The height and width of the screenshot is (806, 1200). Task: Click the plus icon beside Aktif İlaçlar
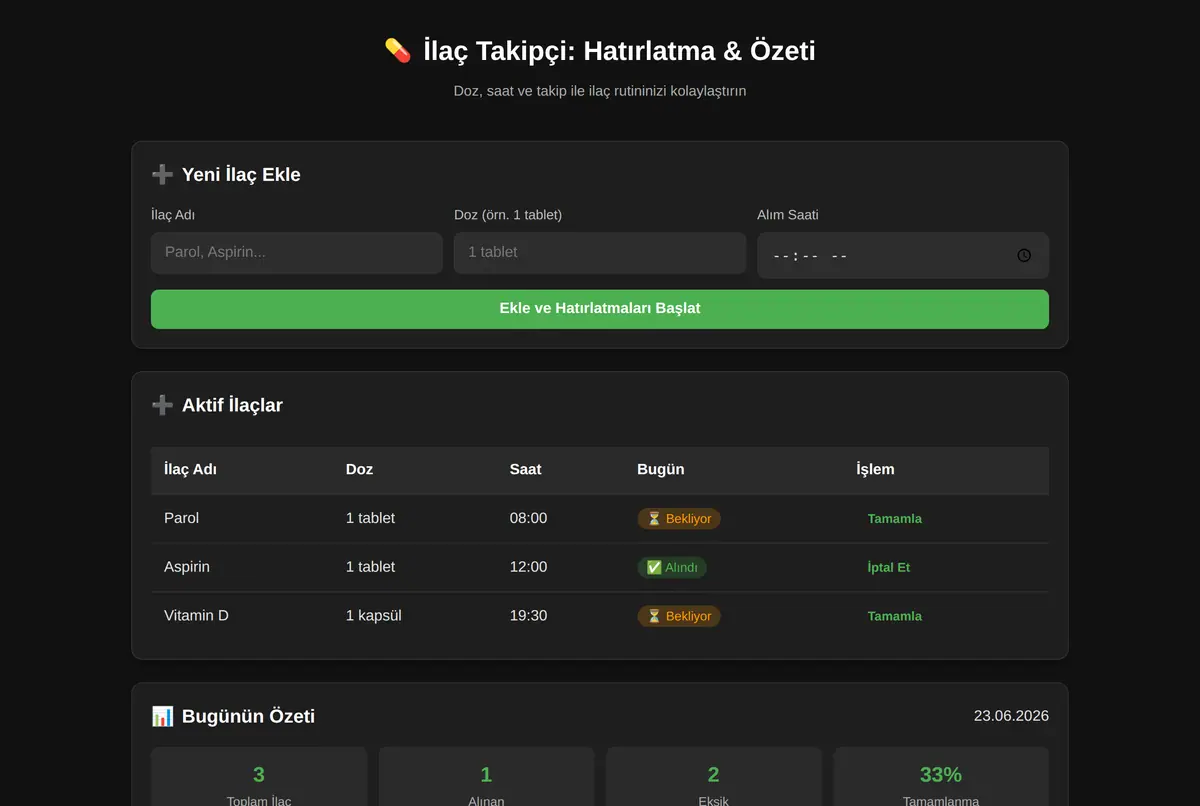tap(162, 405)
